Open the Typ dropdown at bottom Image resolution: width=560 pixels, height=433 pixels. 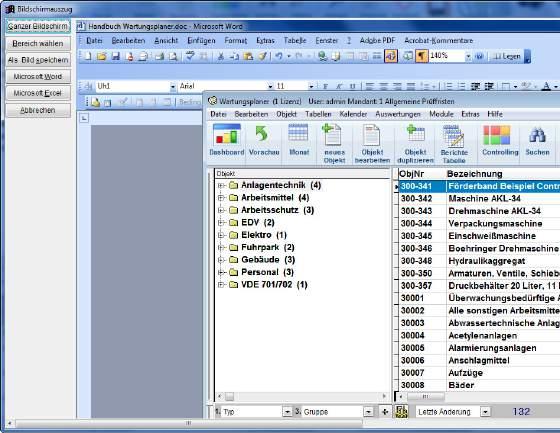coord(287,412)
